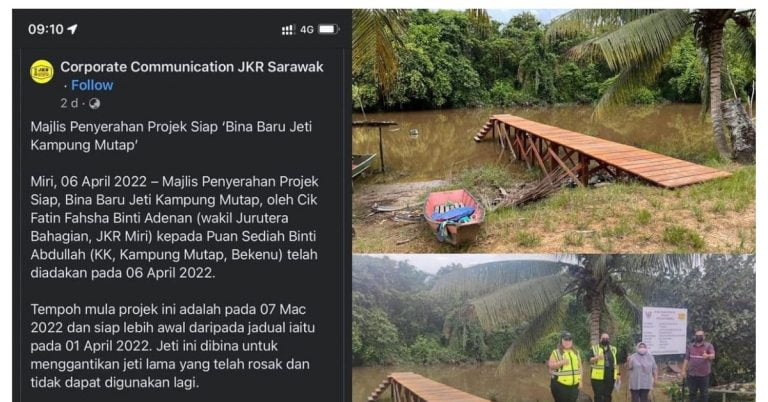This screenshot has height=402, width=768.
Task: Open the 2 d post timestamp
Action: click(x=69, y=103)
